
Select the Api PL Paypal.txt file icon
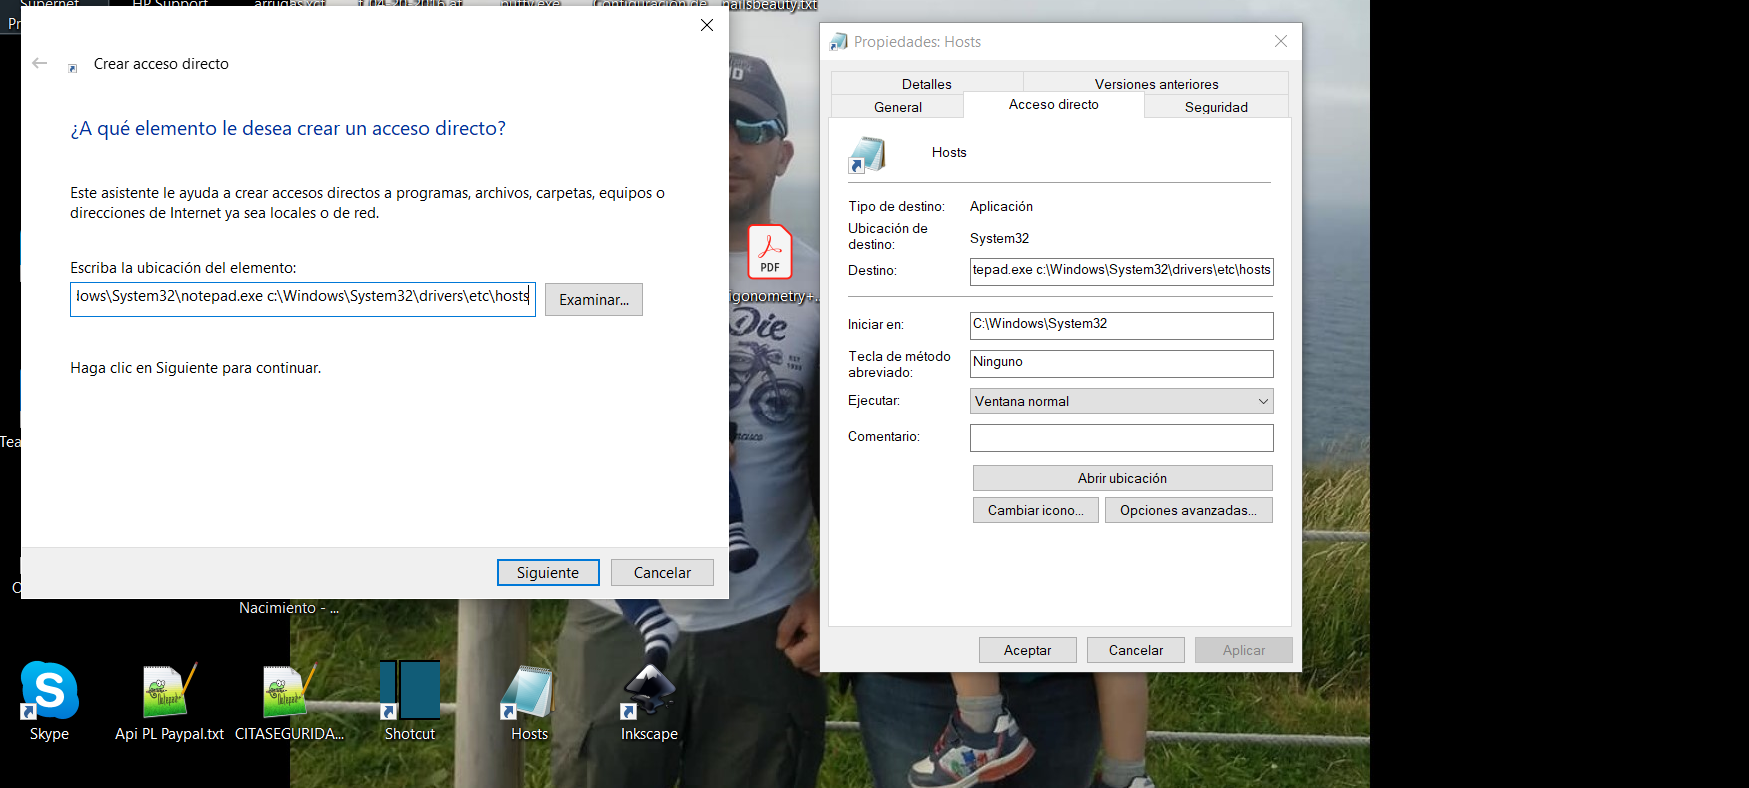pyautogui.click(x=169, y=692)
